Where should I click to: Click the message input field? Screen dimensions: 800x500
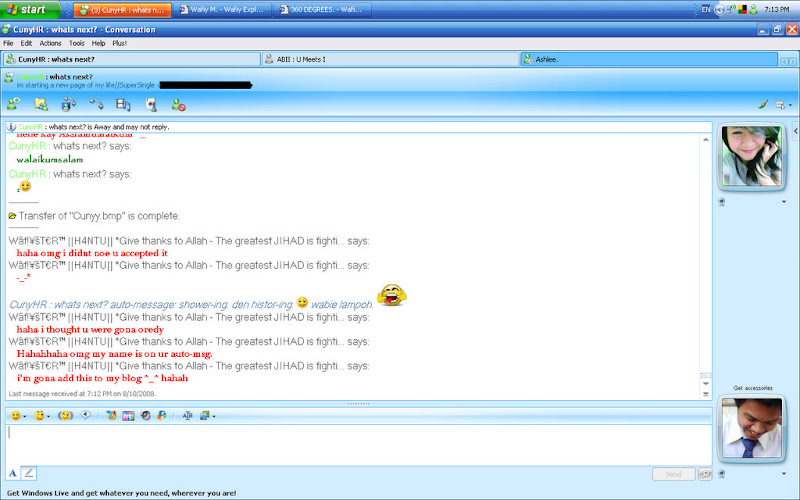pos(359,444)
